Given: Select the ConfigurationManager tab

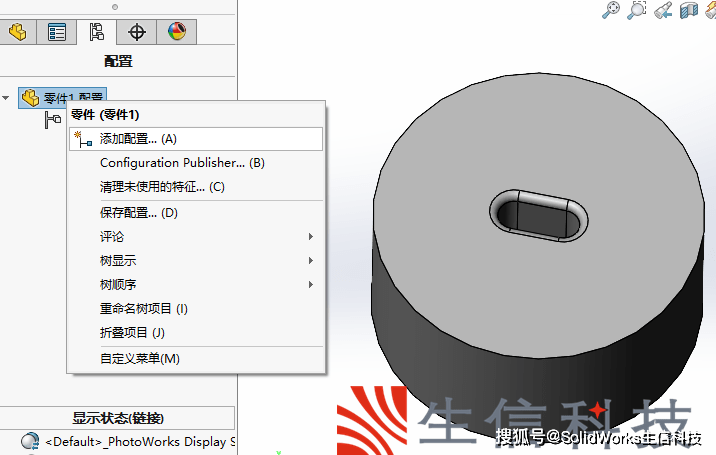Looking at the screenshot, I should pos(96,32).
